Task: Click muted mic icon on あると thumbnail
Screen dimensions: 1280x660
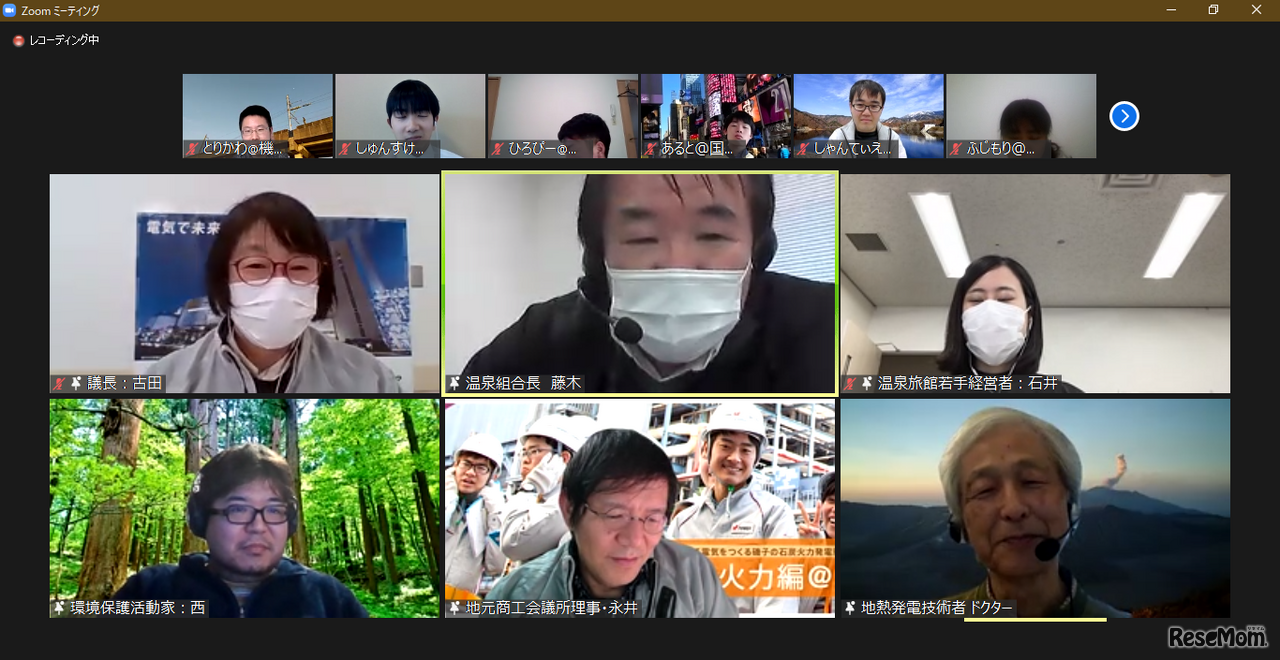Action: [x=650, y=149]
